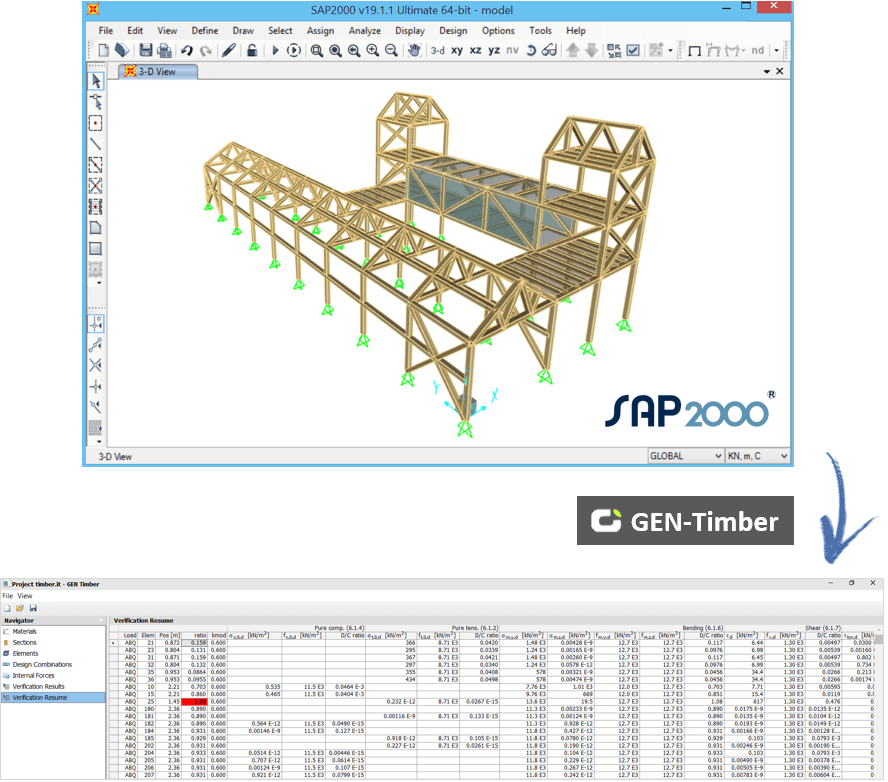The height and width of the screenshot is (782, 888).
Task: Open the view window list dropdown arrow
Action: point(767,71)
